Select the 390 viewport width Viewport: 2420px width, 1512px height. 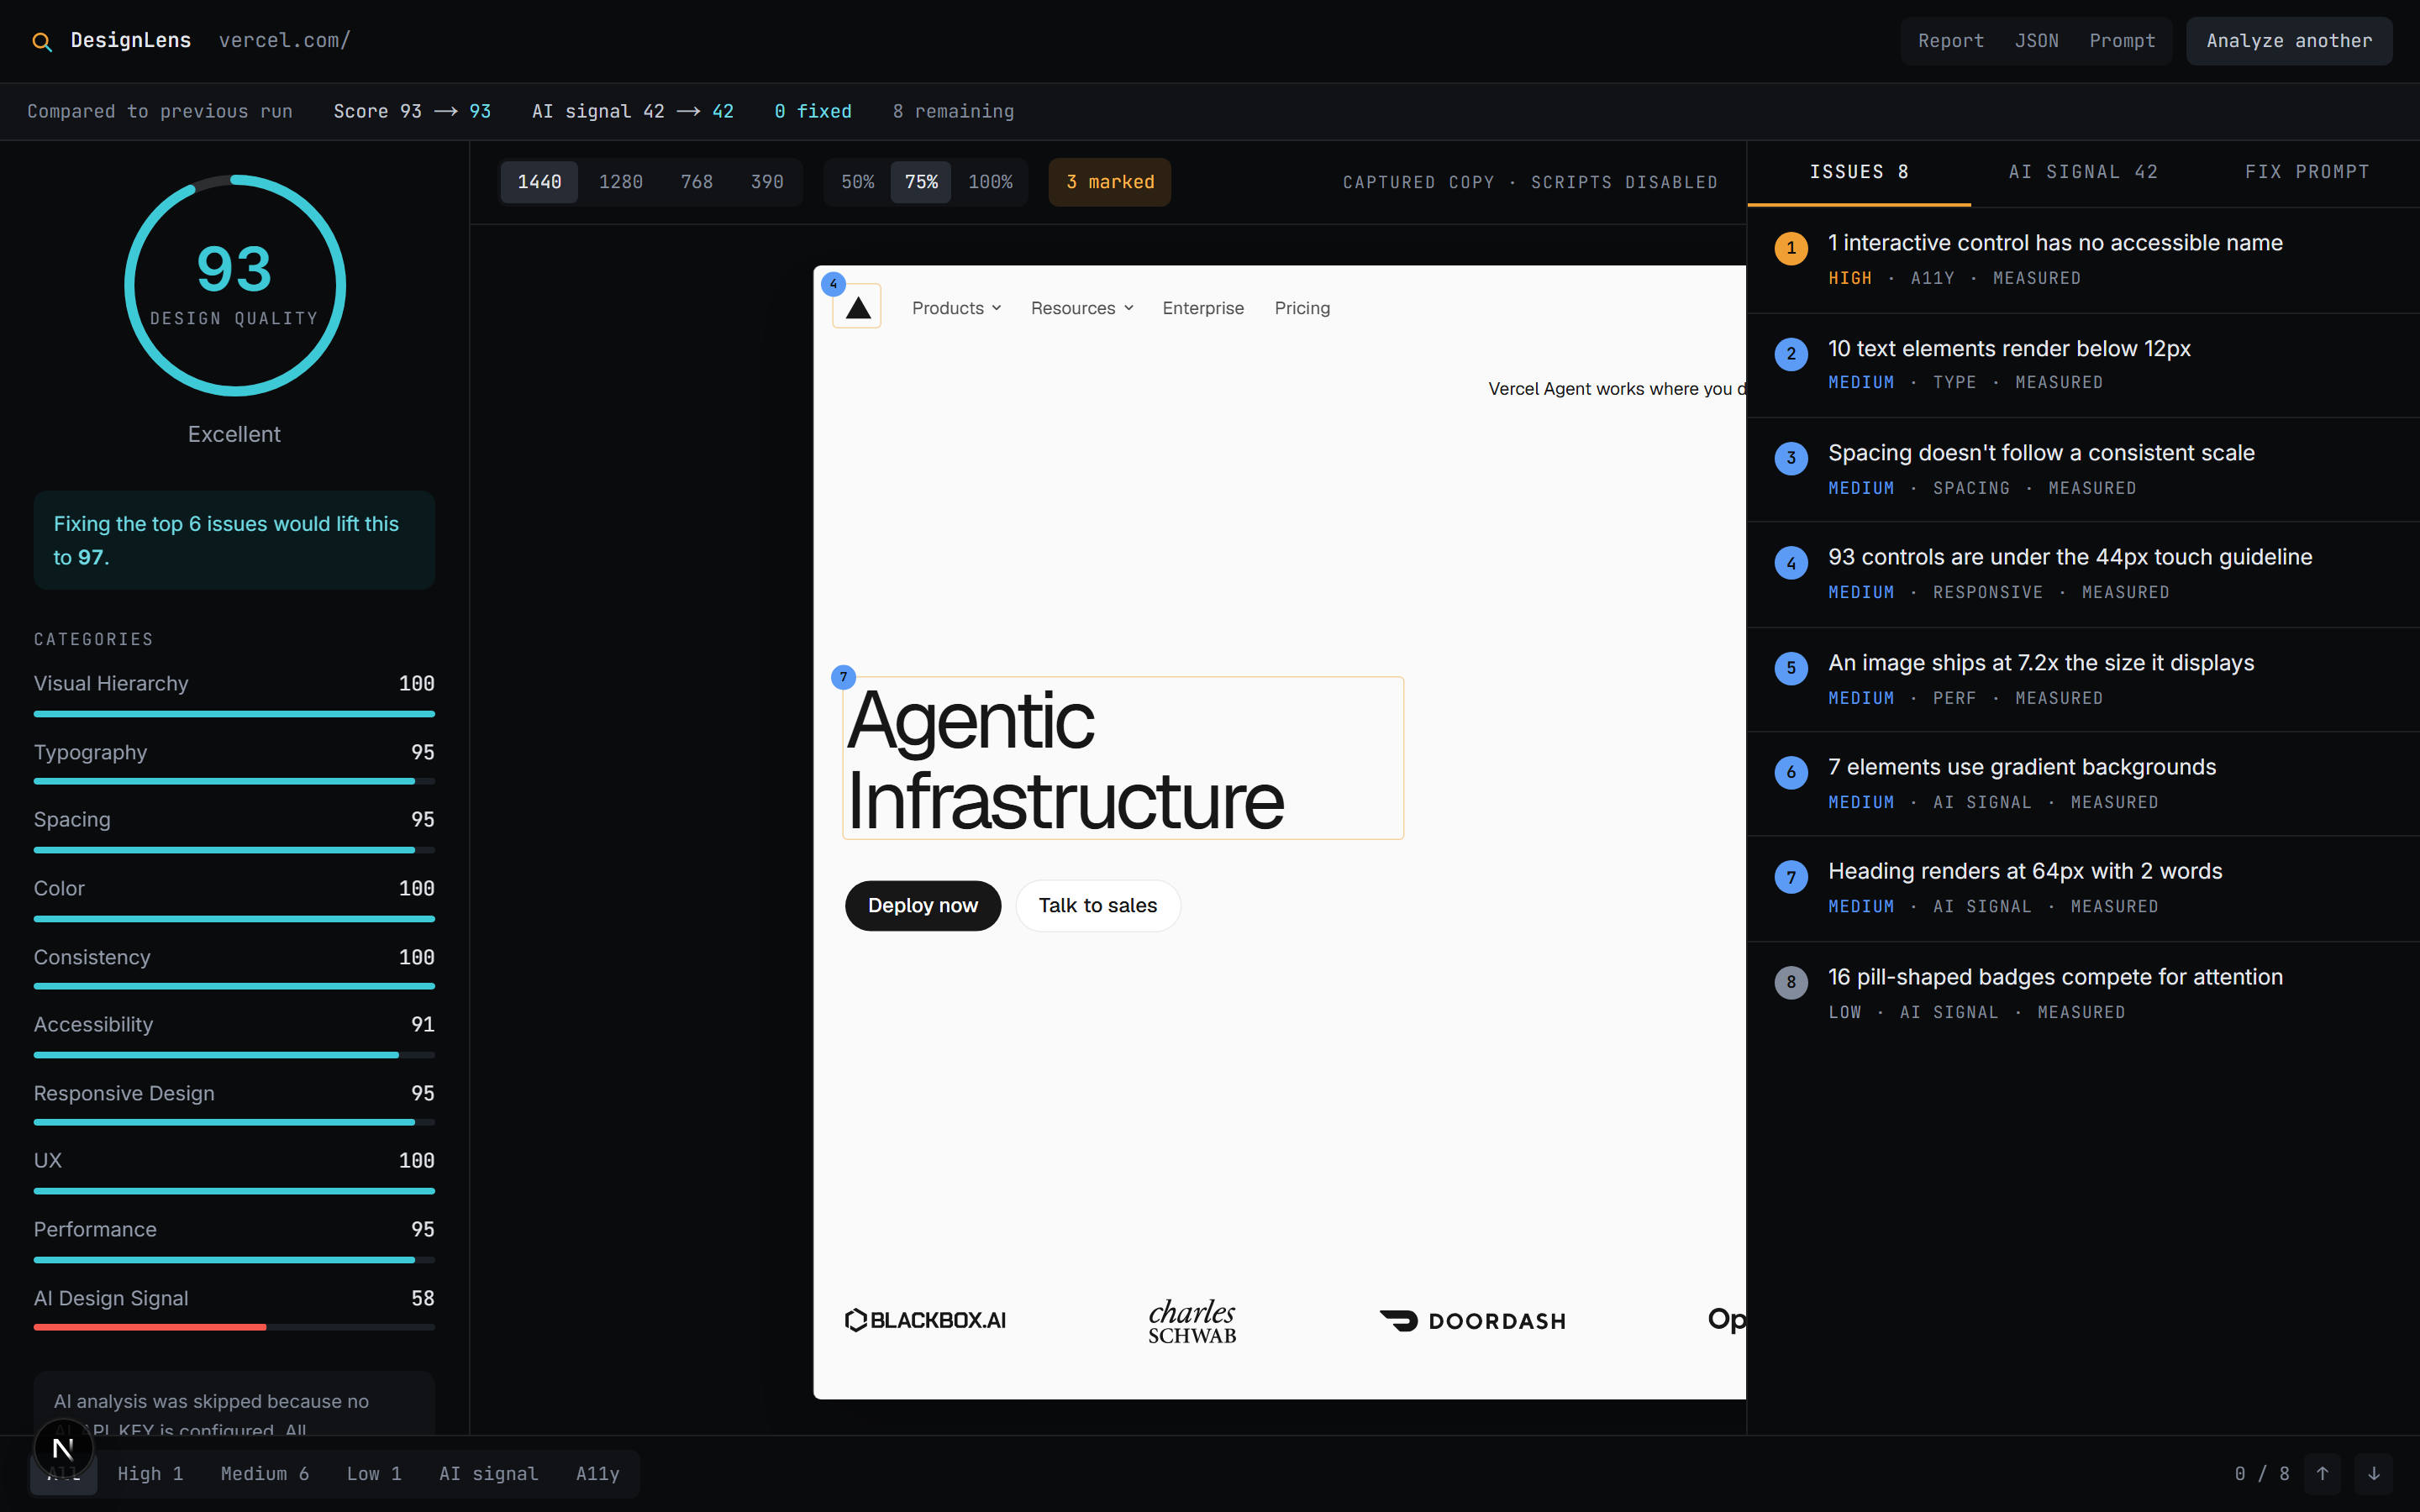pyautogui.click(x=767, y=182)
